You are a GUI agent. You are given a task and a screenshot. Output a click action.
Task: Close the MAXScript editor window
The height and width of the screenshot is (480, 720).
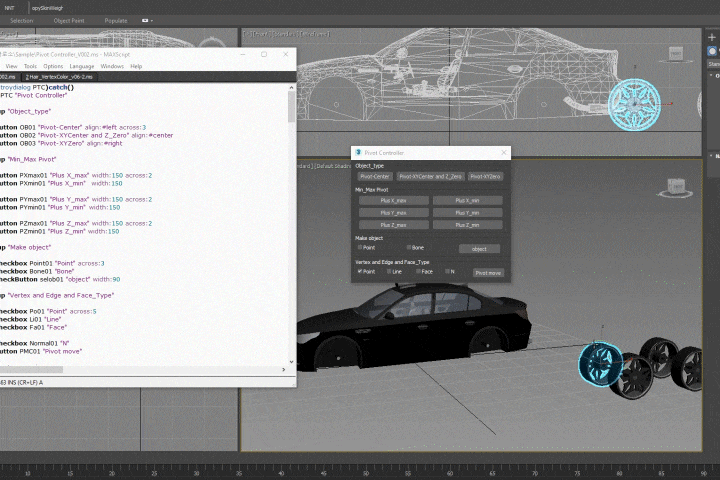[x=286, y=54]
